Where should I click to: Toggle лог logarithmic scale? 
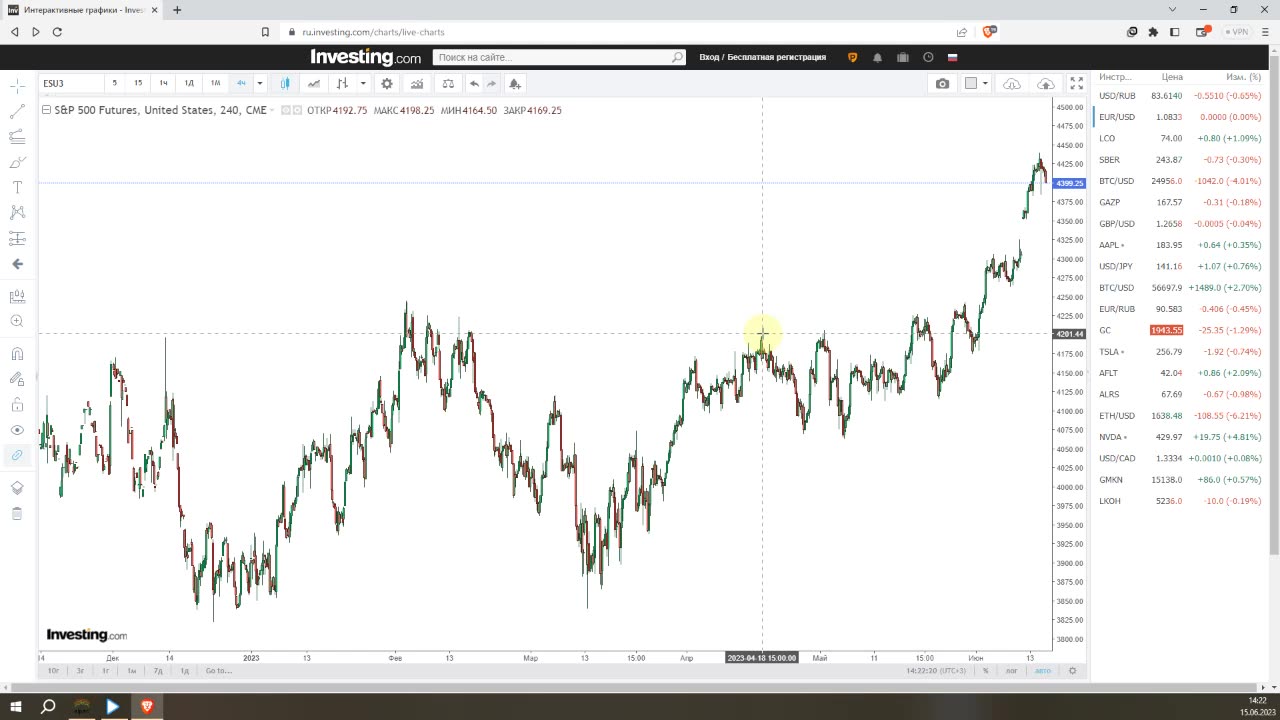(x=1011, y=670)
